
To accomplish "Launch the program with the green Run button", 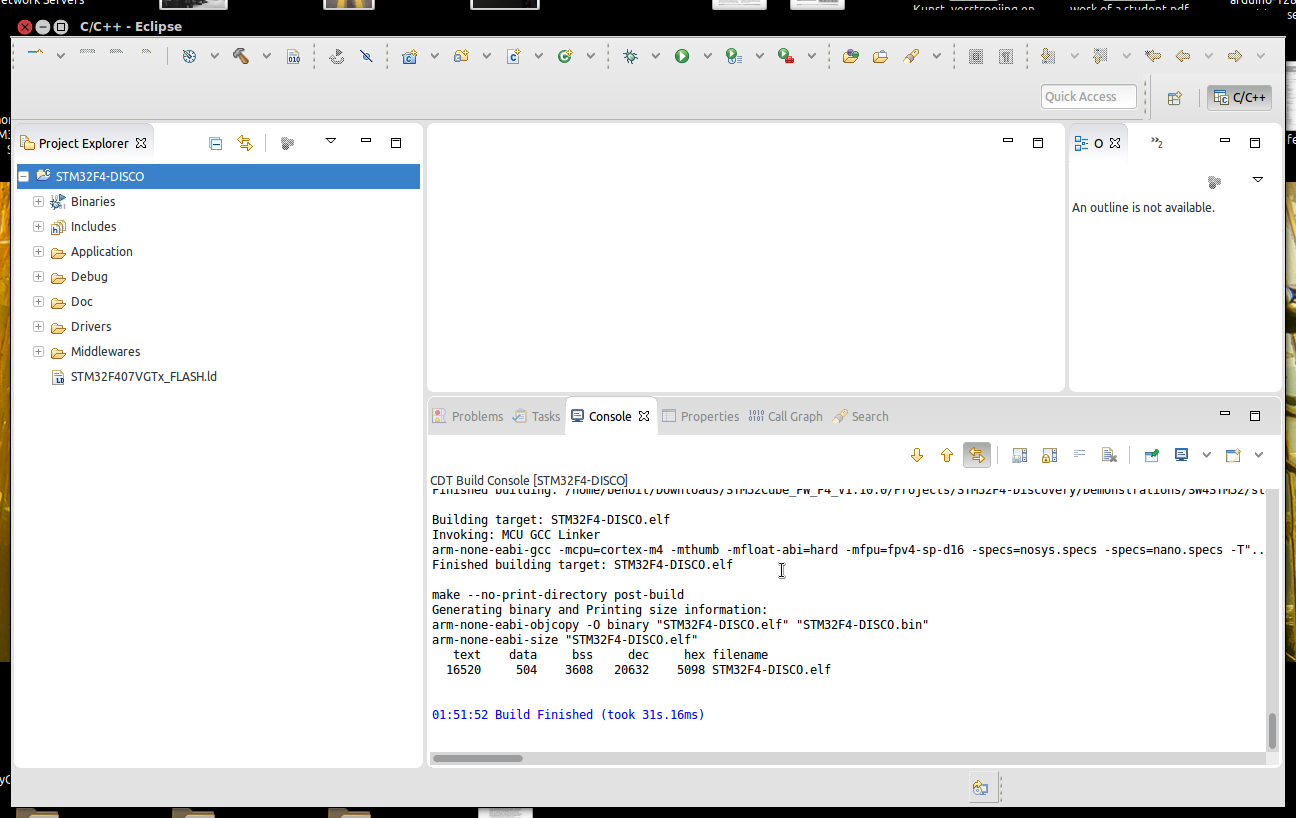I will coord(682,56).
